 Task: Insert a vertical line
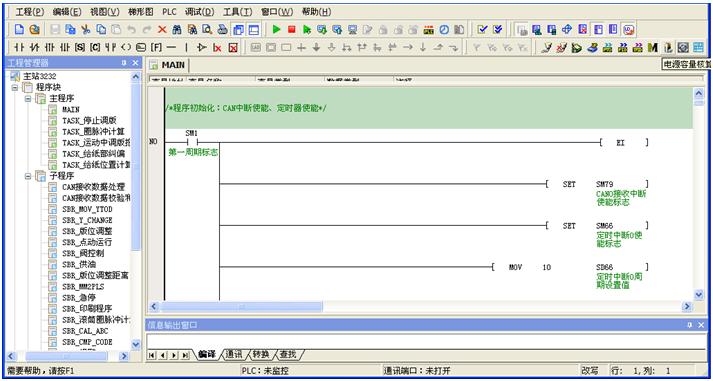186,47
